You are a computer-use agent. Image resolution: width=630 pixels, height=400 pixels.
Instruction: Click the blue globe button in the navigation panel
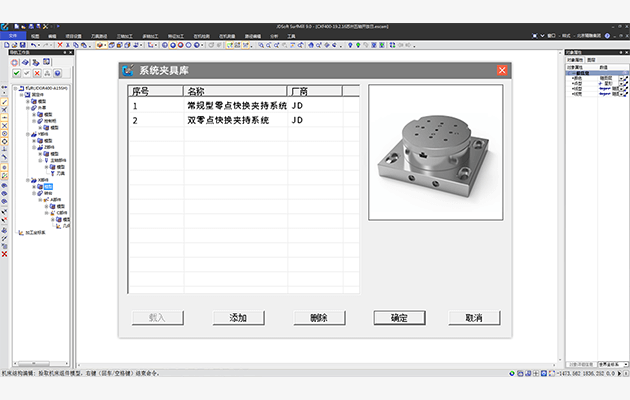point(57,73)
